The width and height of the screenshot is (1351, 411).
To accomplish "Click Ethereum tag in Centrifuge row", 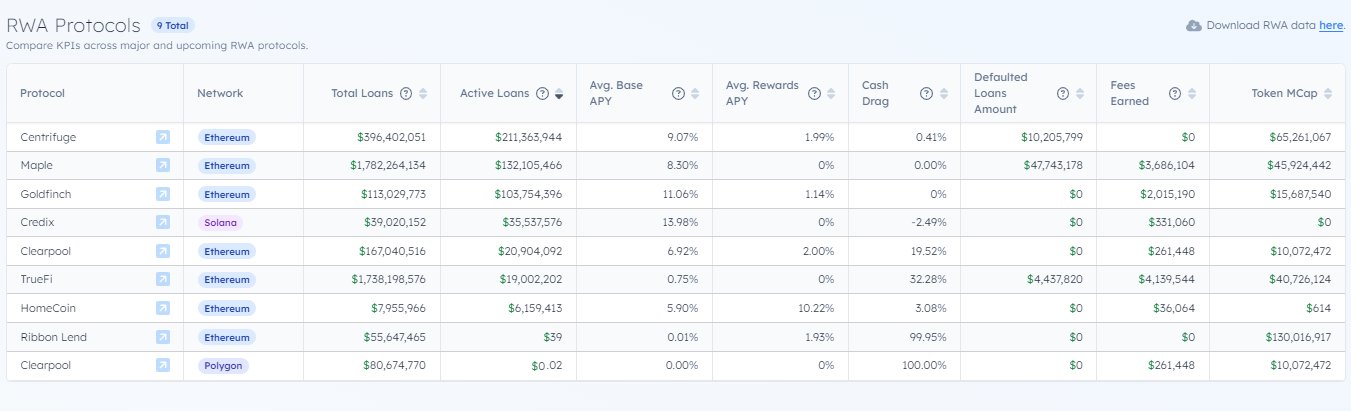I will (x=227, y=137).
